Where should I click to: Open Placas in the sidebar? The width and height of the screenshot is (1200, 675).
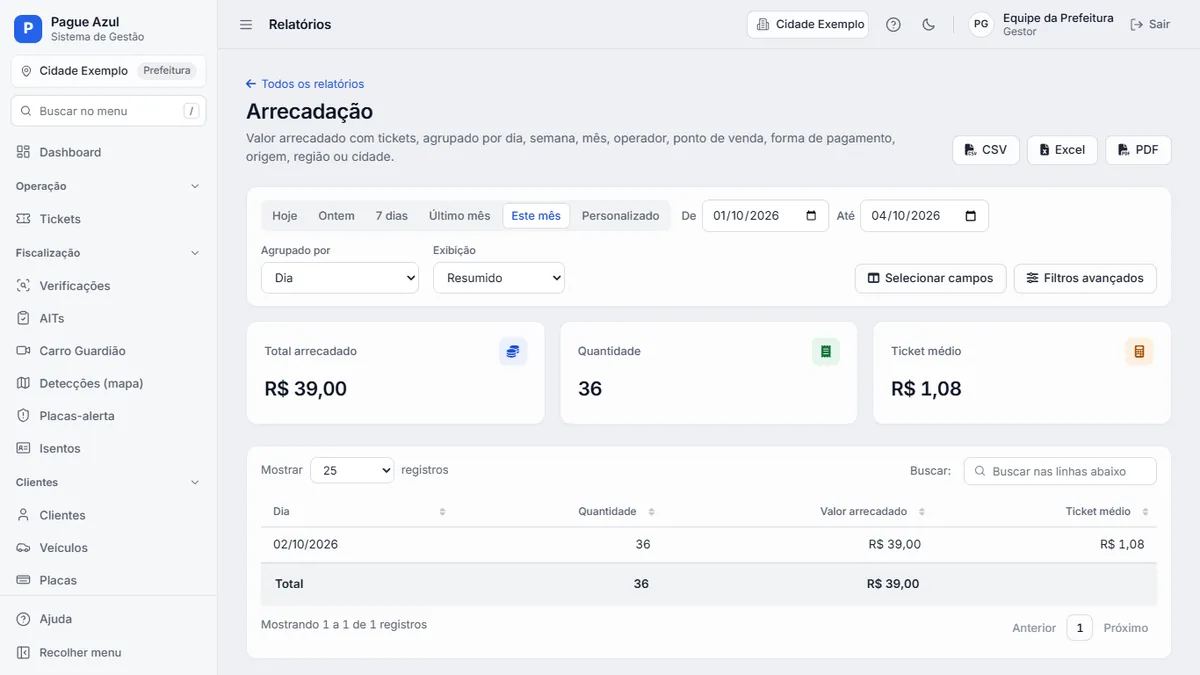108,580
